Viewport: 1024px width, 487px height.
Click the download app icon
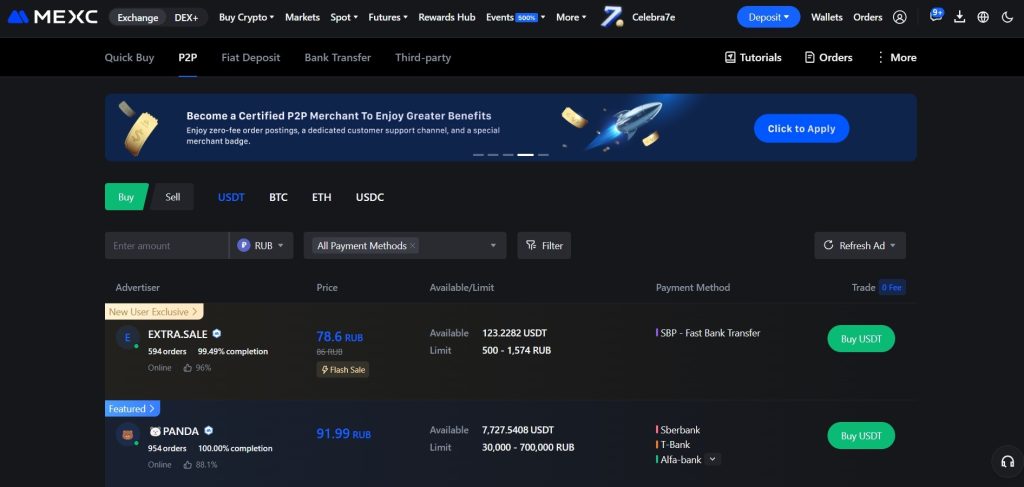coord(959,18)
